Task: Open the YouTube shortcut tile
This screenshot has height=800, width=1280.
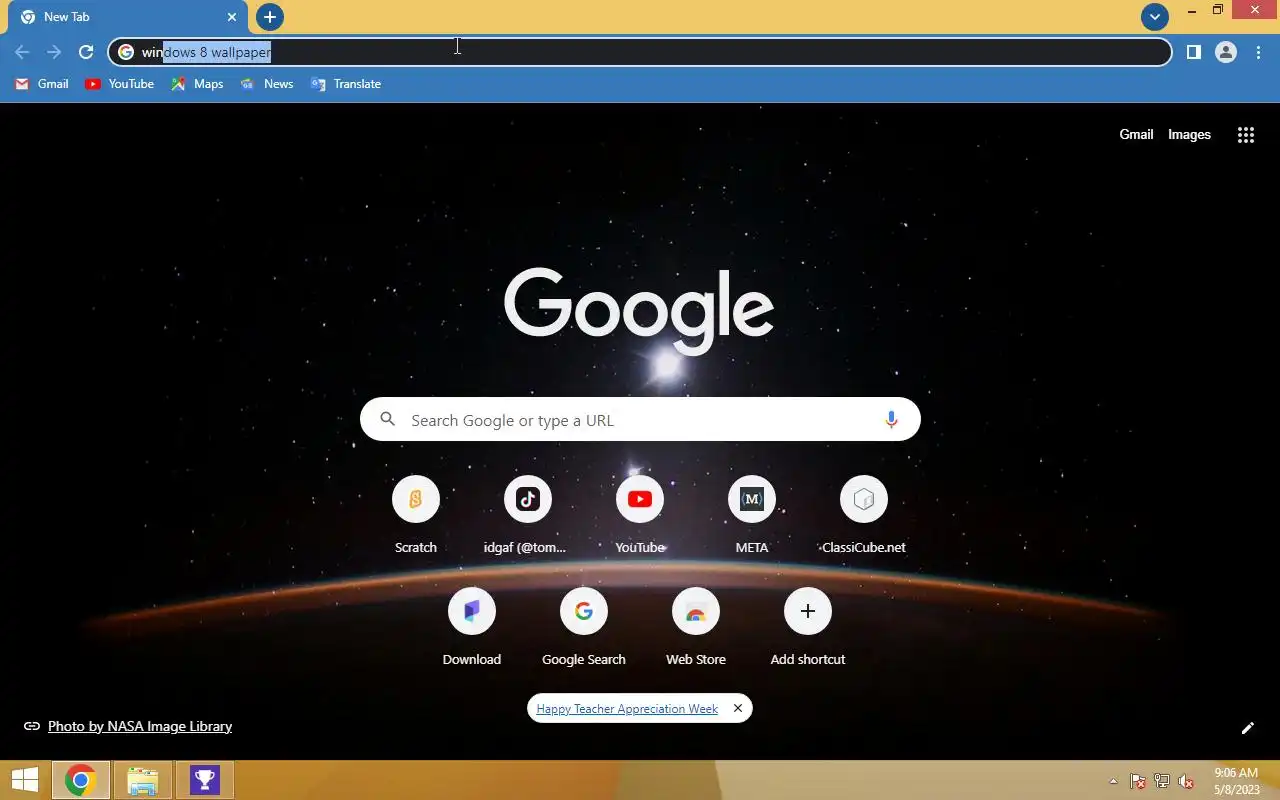Action: click(640, 515)
